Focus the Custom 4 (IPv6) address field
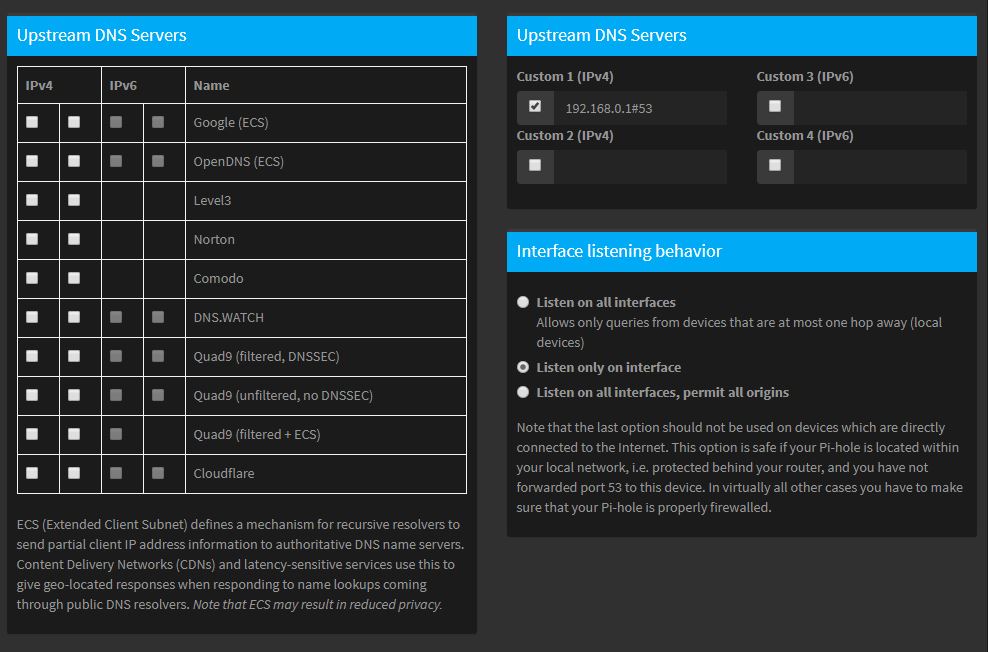Image resolution: width=988 pixels, height=652 pixels. 880,167
